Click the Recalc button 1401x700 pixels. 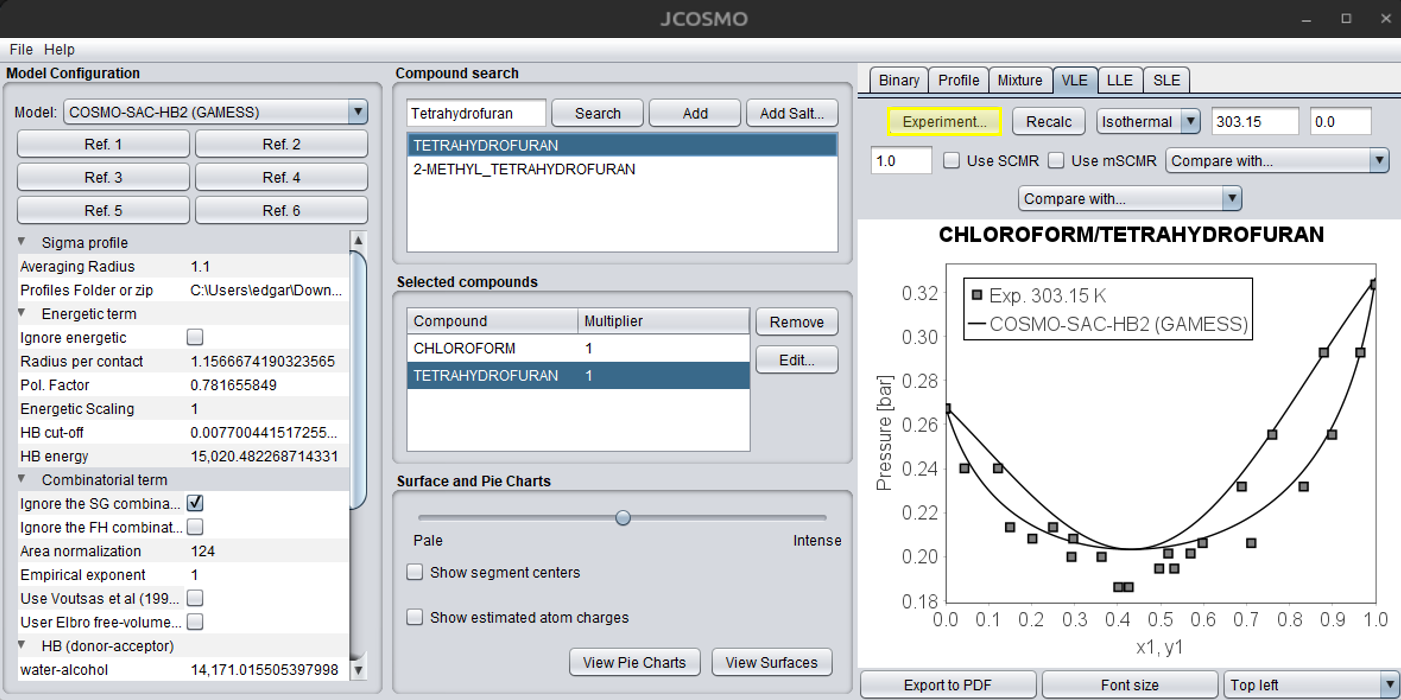pos(1048,121)
